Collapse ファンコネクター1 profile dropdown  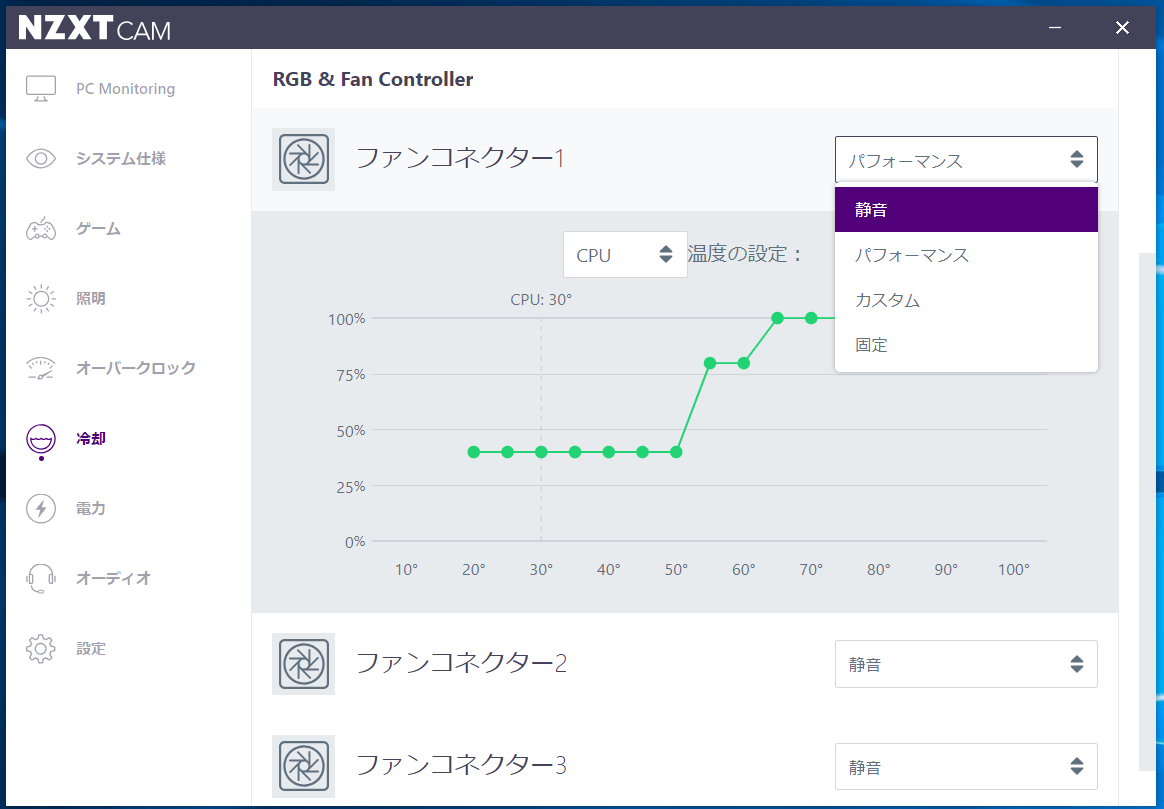(966, 160)
